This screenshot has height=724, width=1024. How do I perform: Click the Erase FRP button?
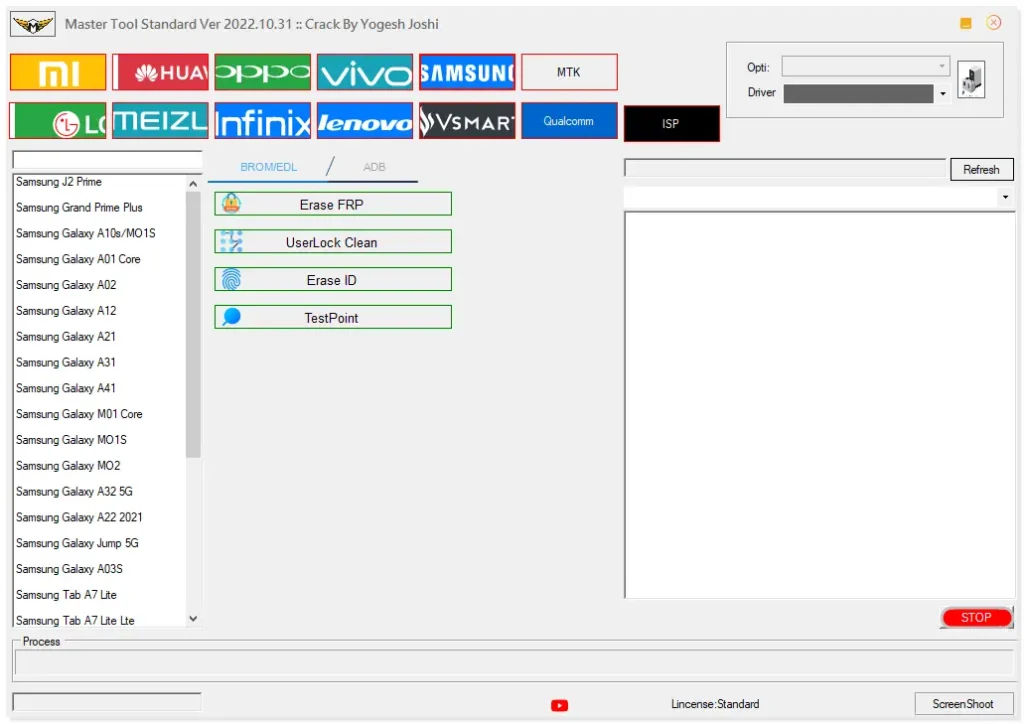tap(332, 204)
